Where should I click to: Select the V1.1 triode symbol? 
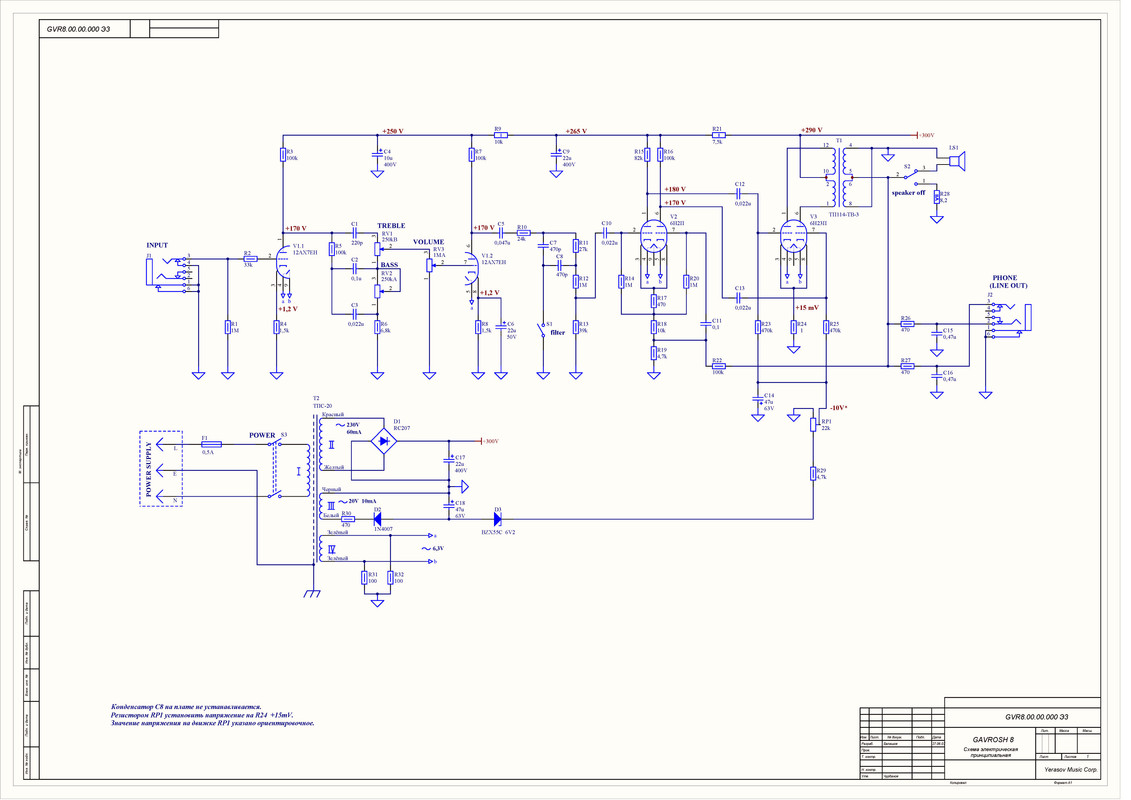click(283, 262)
